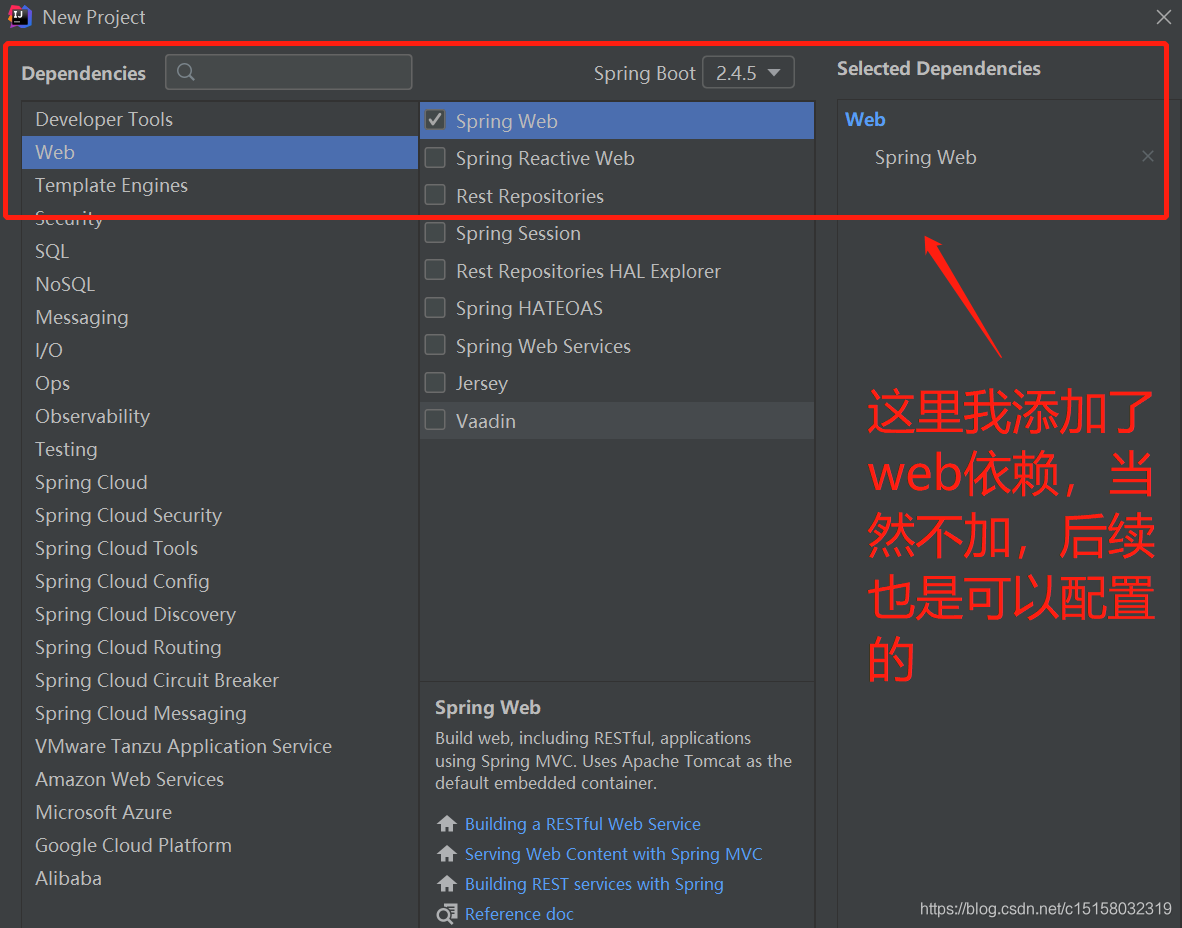
Task: Enable the Vaadin checkbox
Action: coord(435,420)
